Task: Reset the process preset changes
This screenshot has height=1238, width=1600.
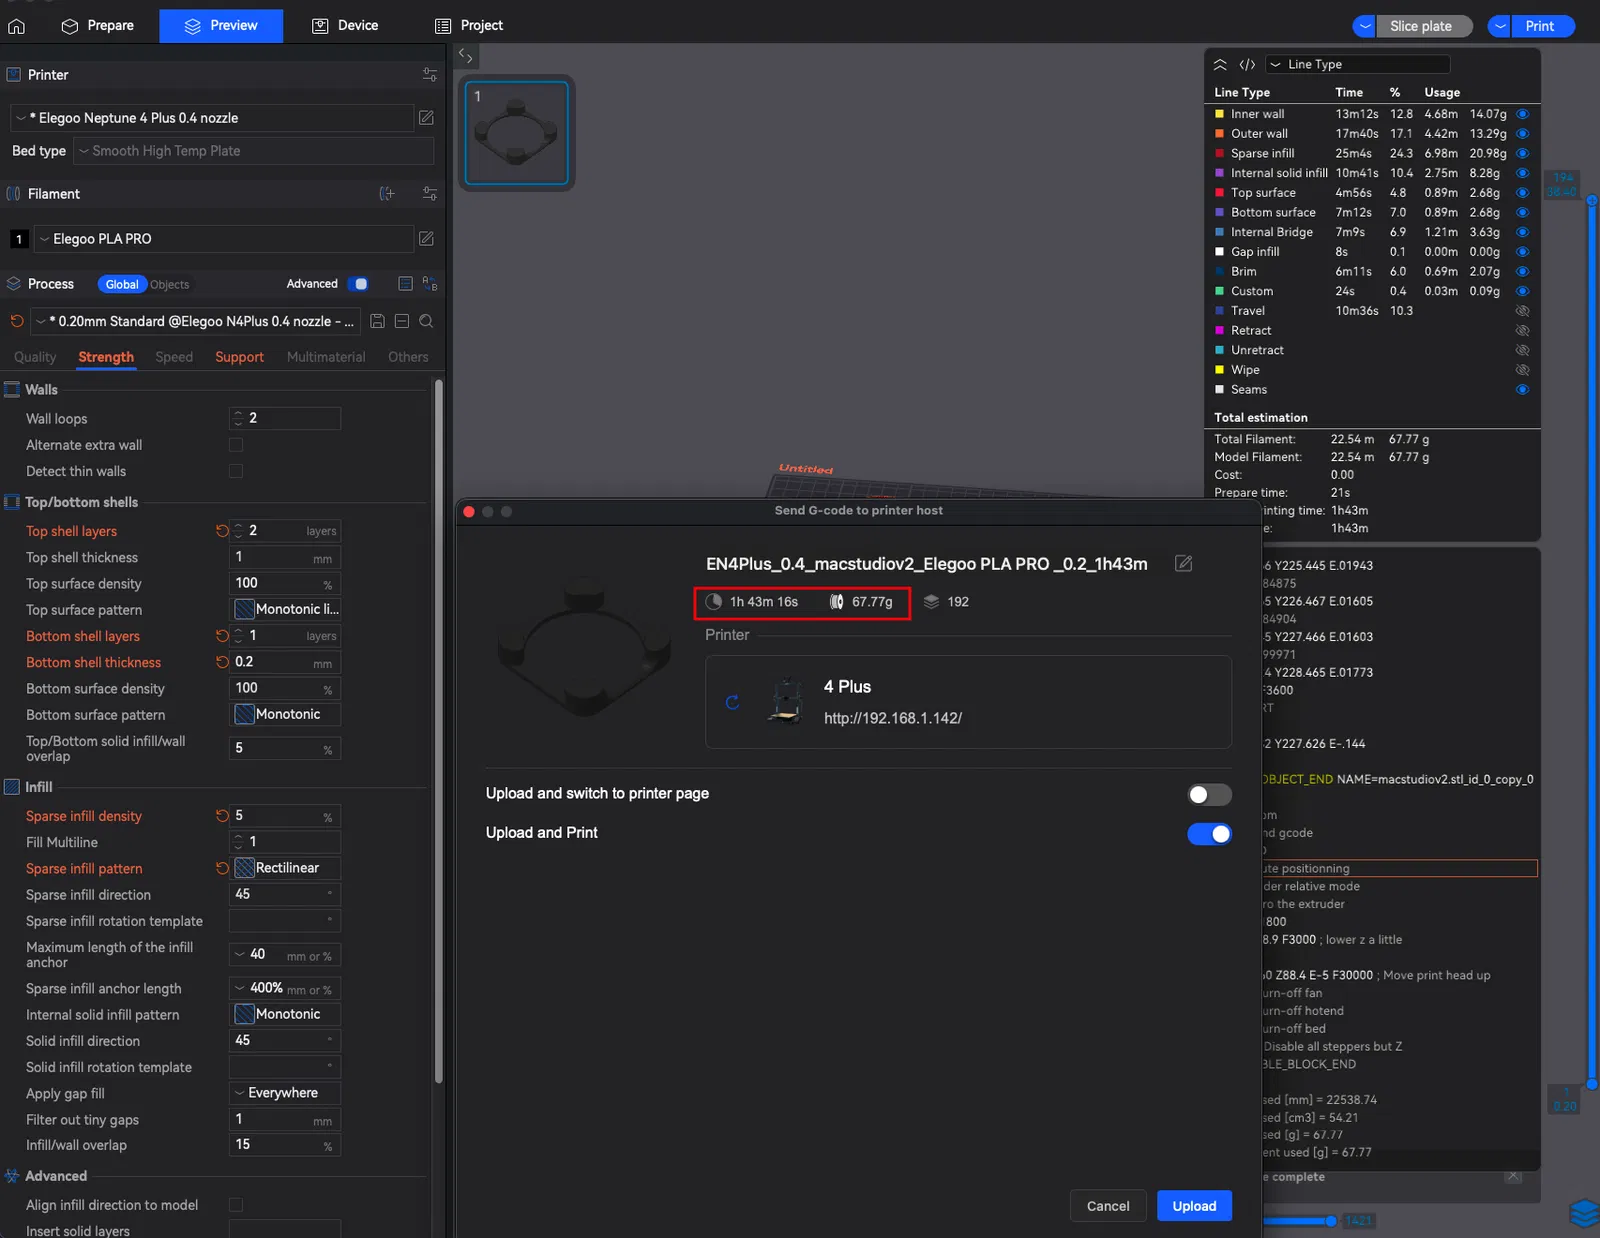Action: [17, 321]
